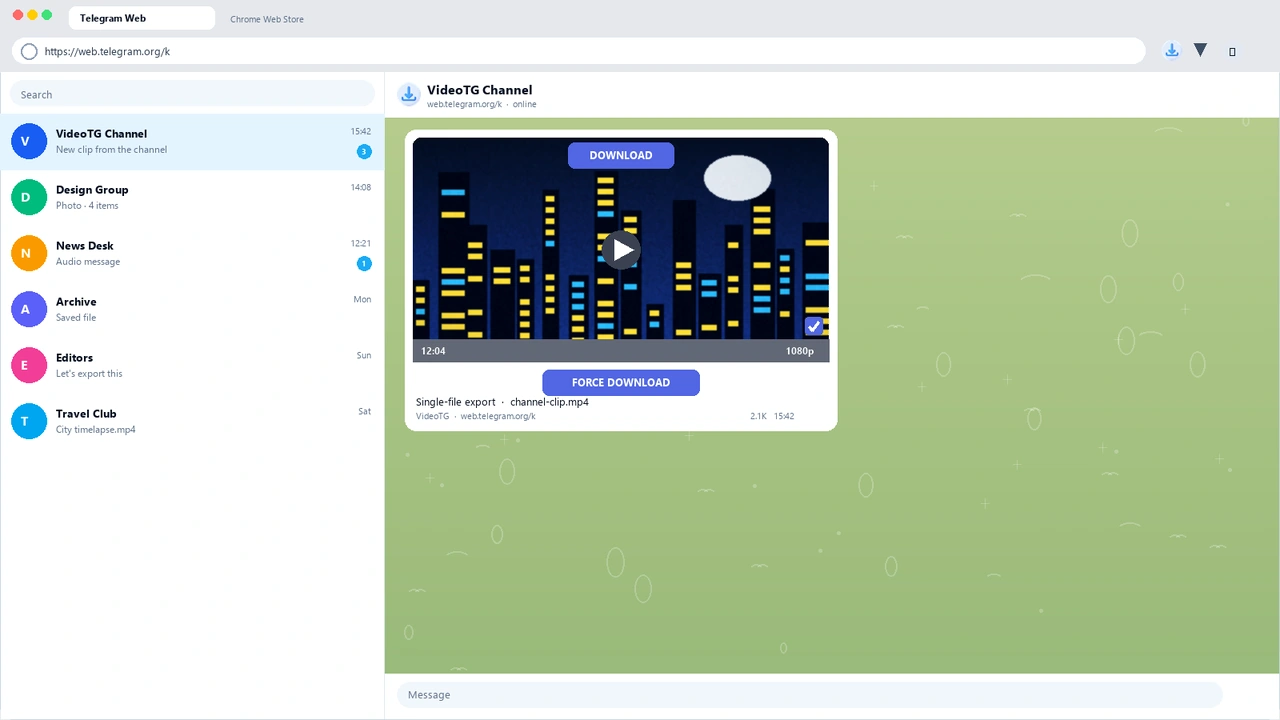The image size is (1280, 720).
Task: Open the Archive chat
Action: [192, 309]
